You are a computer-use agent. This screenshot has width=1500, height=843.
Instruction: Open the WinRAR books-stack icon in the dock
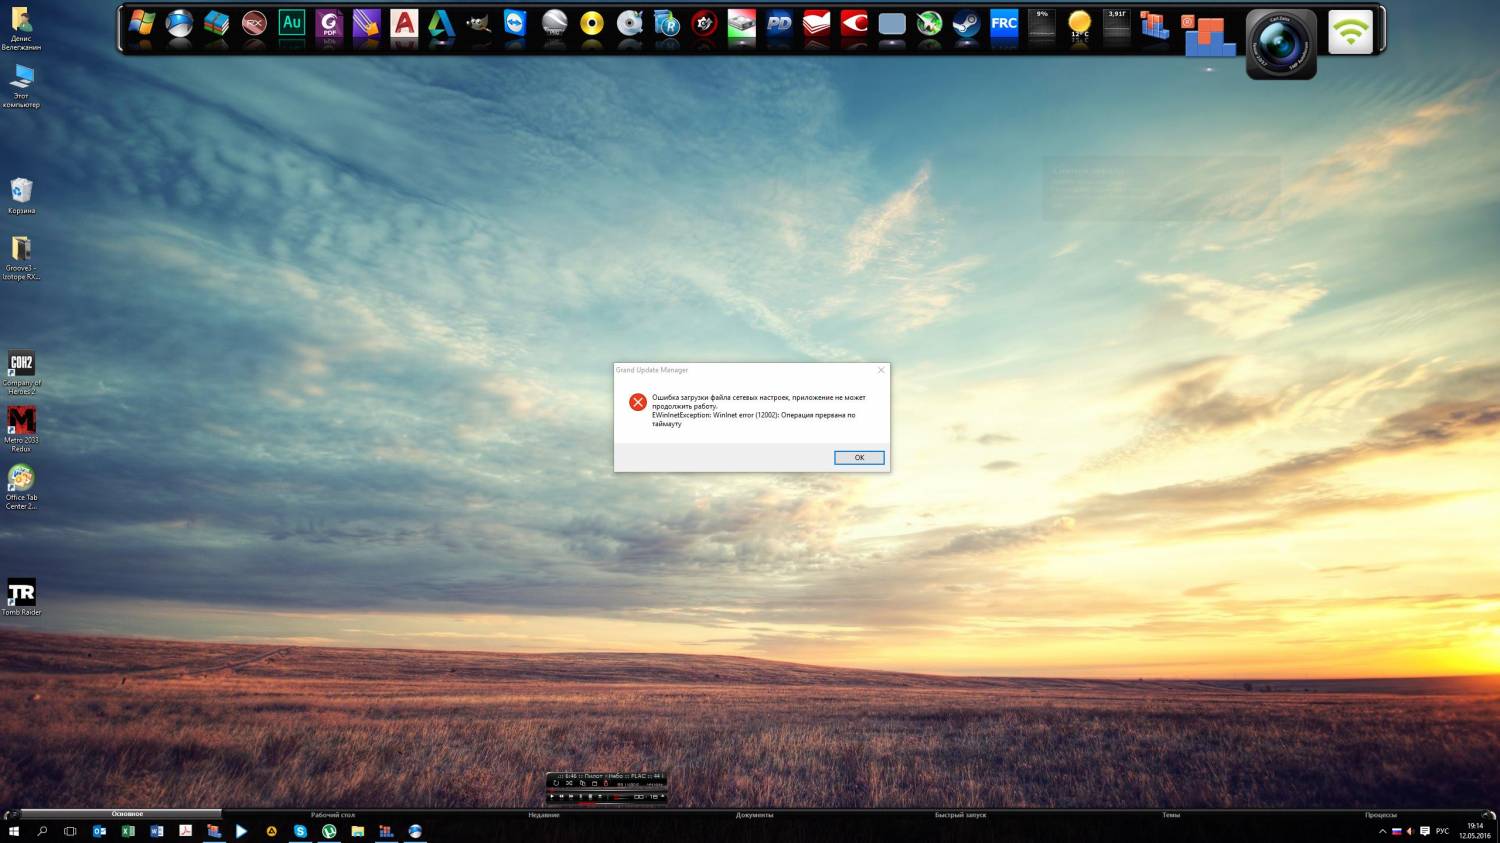(217, 24)
